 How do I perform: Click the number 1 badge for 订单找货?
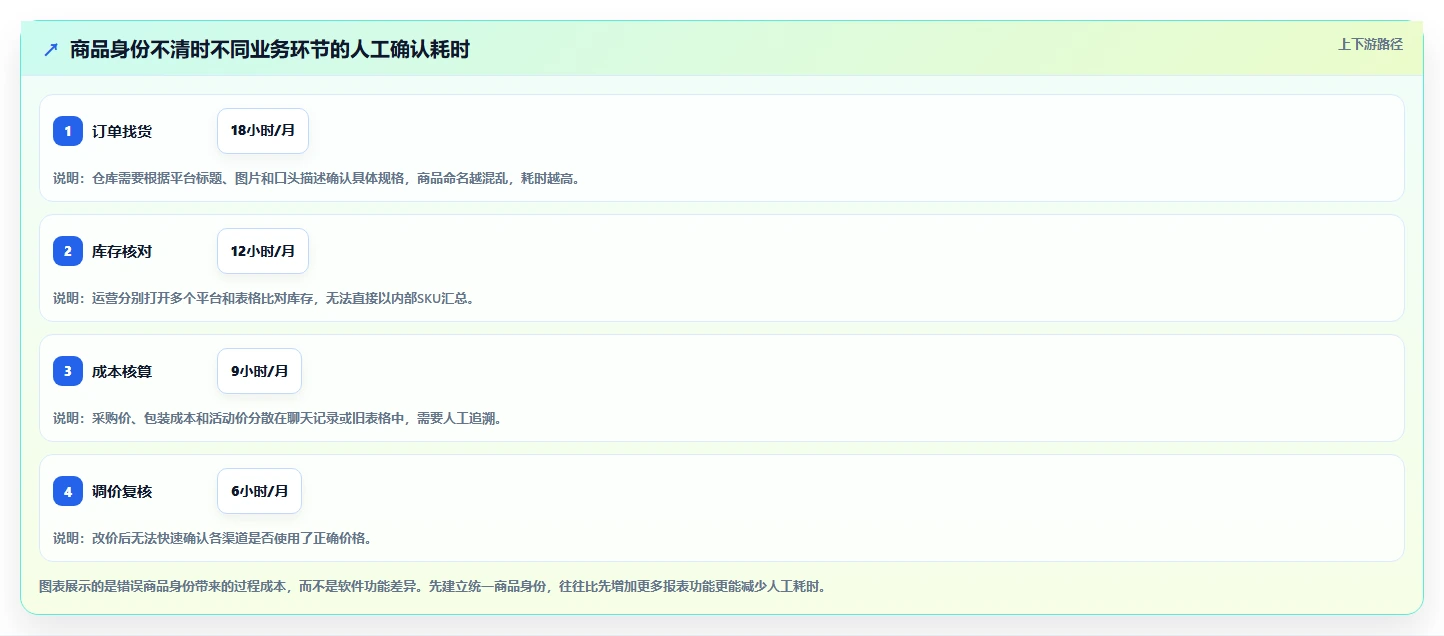(68, 131)
